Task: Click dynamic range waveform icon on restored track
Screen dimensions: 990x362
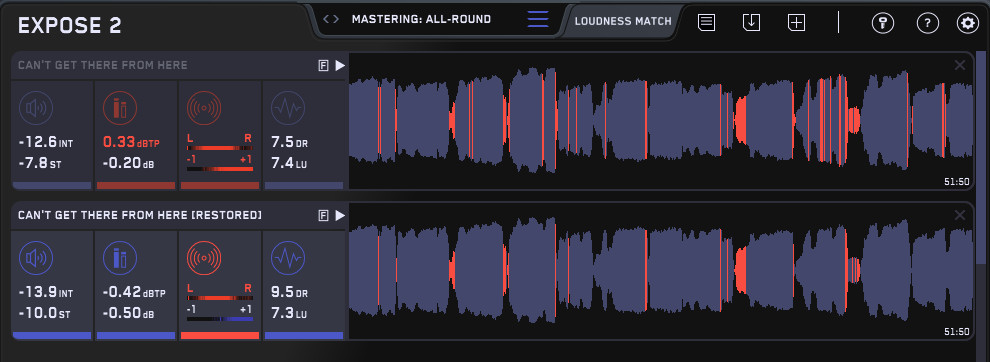Action: tap(288, 258)
